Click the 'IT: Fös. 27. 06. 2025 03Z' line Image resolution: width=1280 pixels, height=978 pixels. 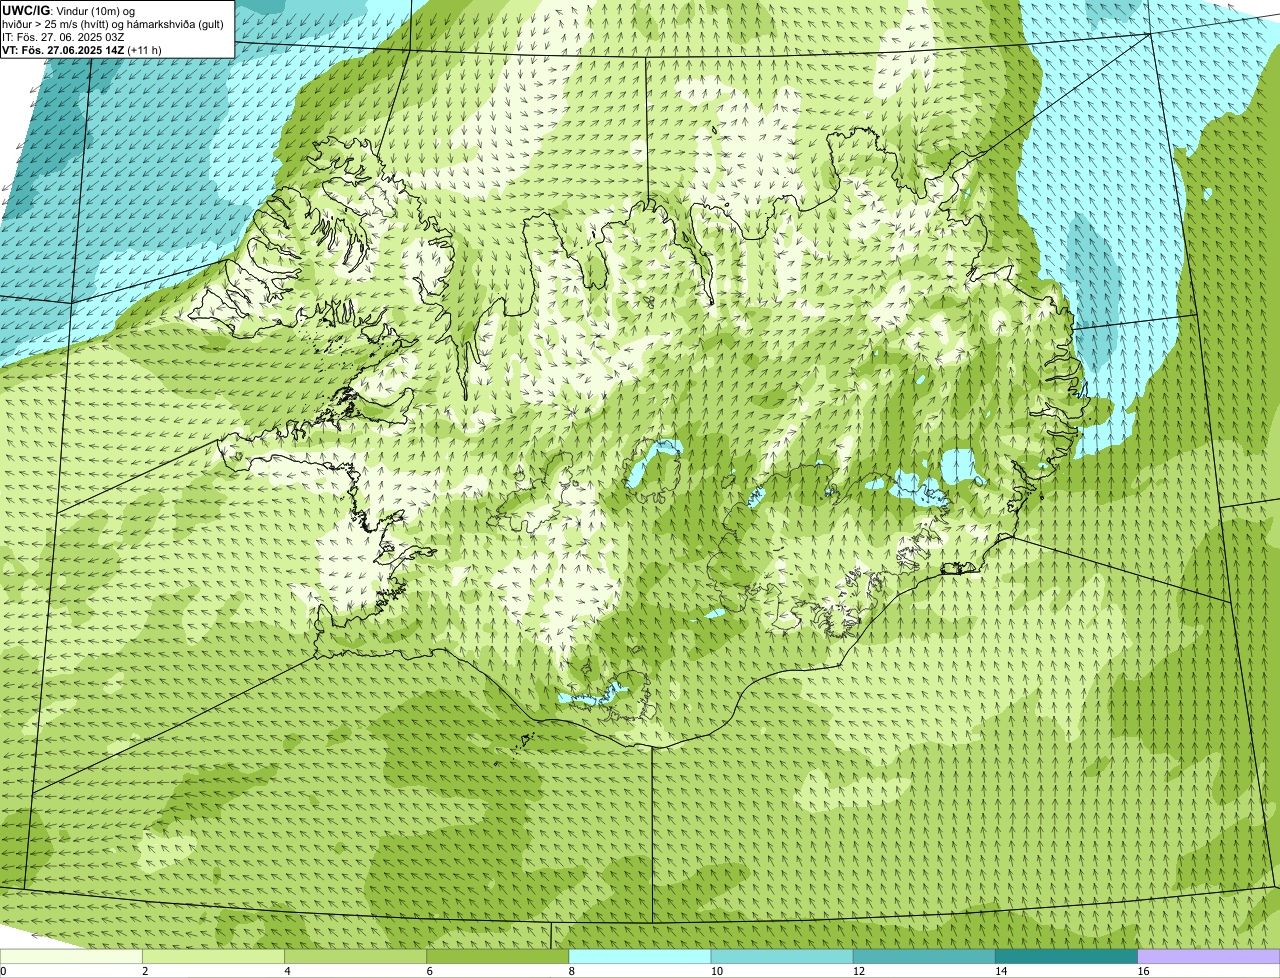(64, 36)
